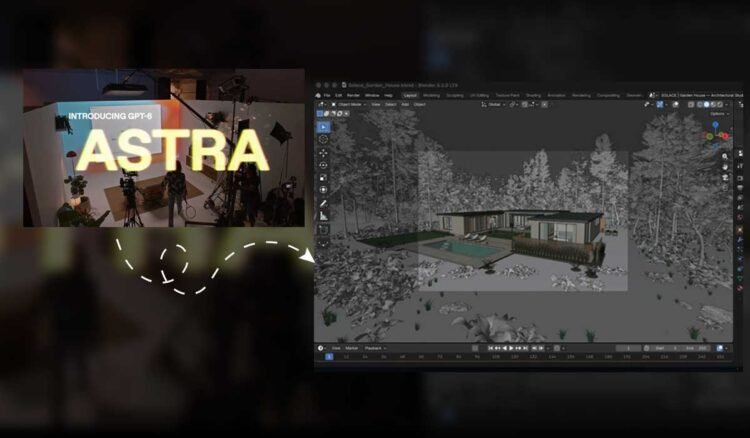The width and height of the screenshot is (750, 438).
Task: Expand the viewport Options dropdown
Action: [x=719, y=113]
